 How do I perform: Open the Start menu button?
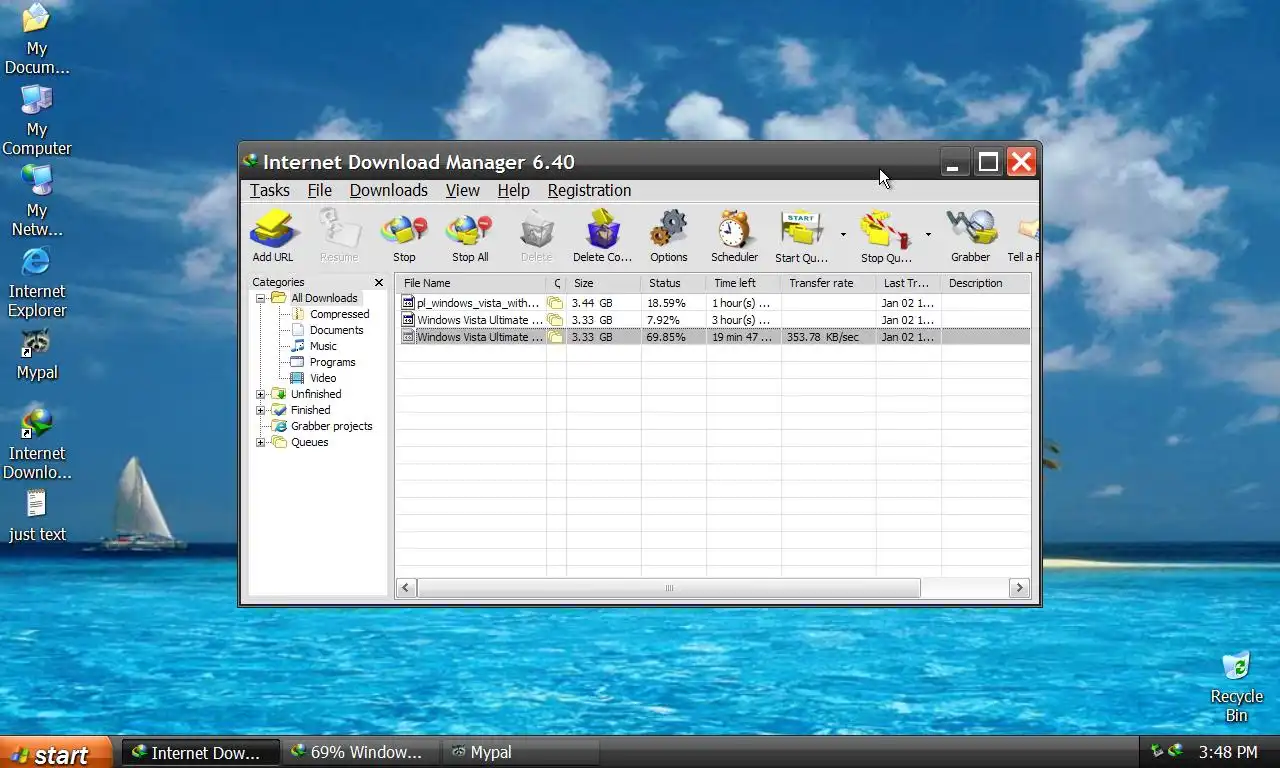tap(56, 753)
